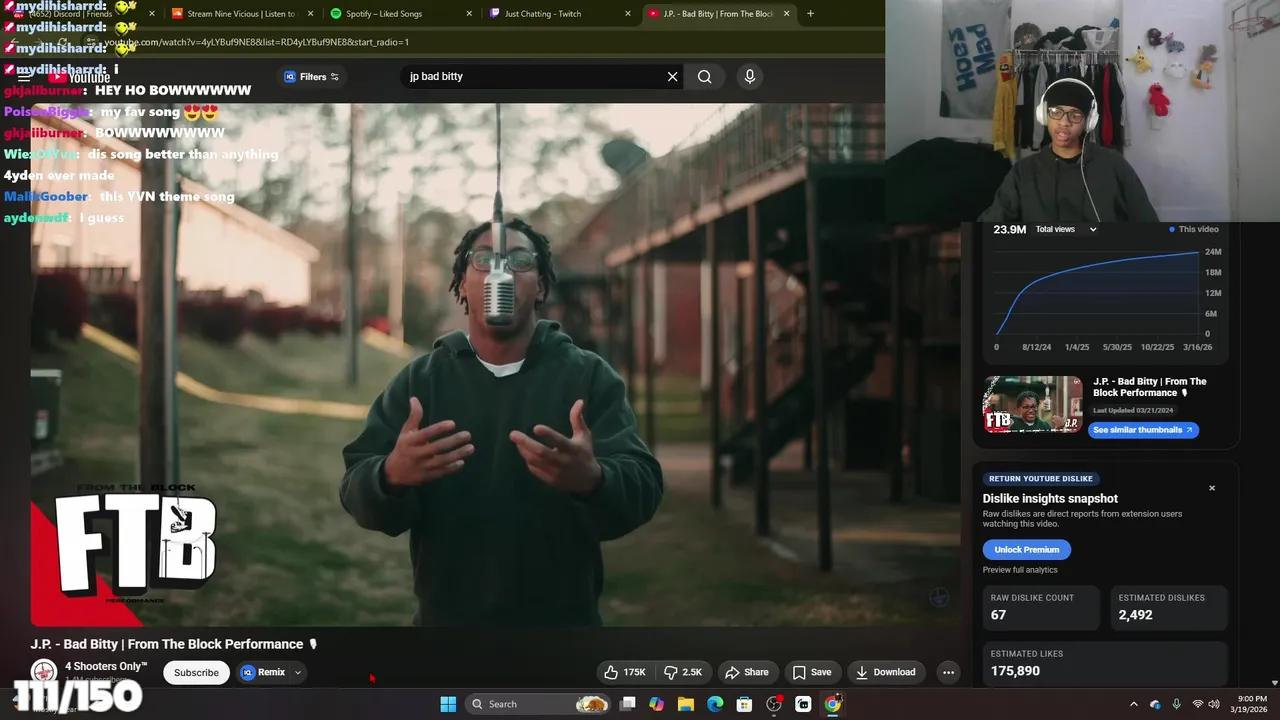Open the OneDrive cloud tray icon
This screenshot has width=1280, height=720.
(x=1155, y=704)
